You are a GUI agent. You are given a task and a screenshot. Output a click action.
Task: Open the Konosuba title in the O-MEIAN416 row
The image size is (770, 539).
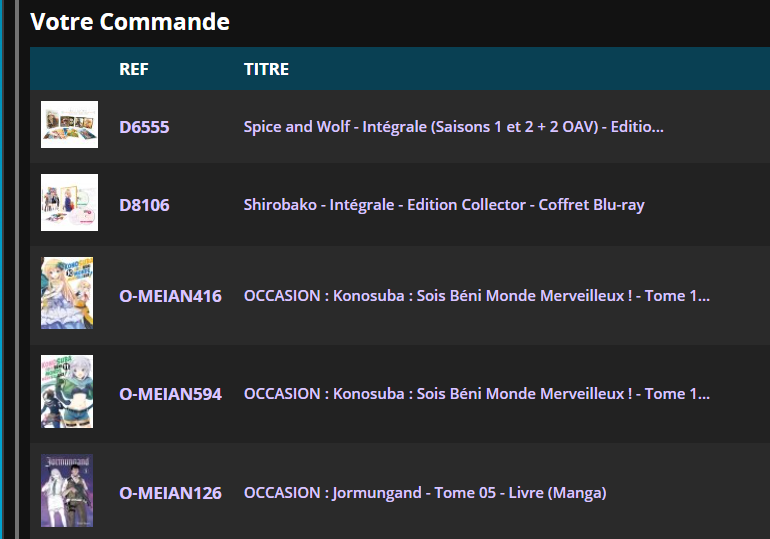(x=477, y=296)
